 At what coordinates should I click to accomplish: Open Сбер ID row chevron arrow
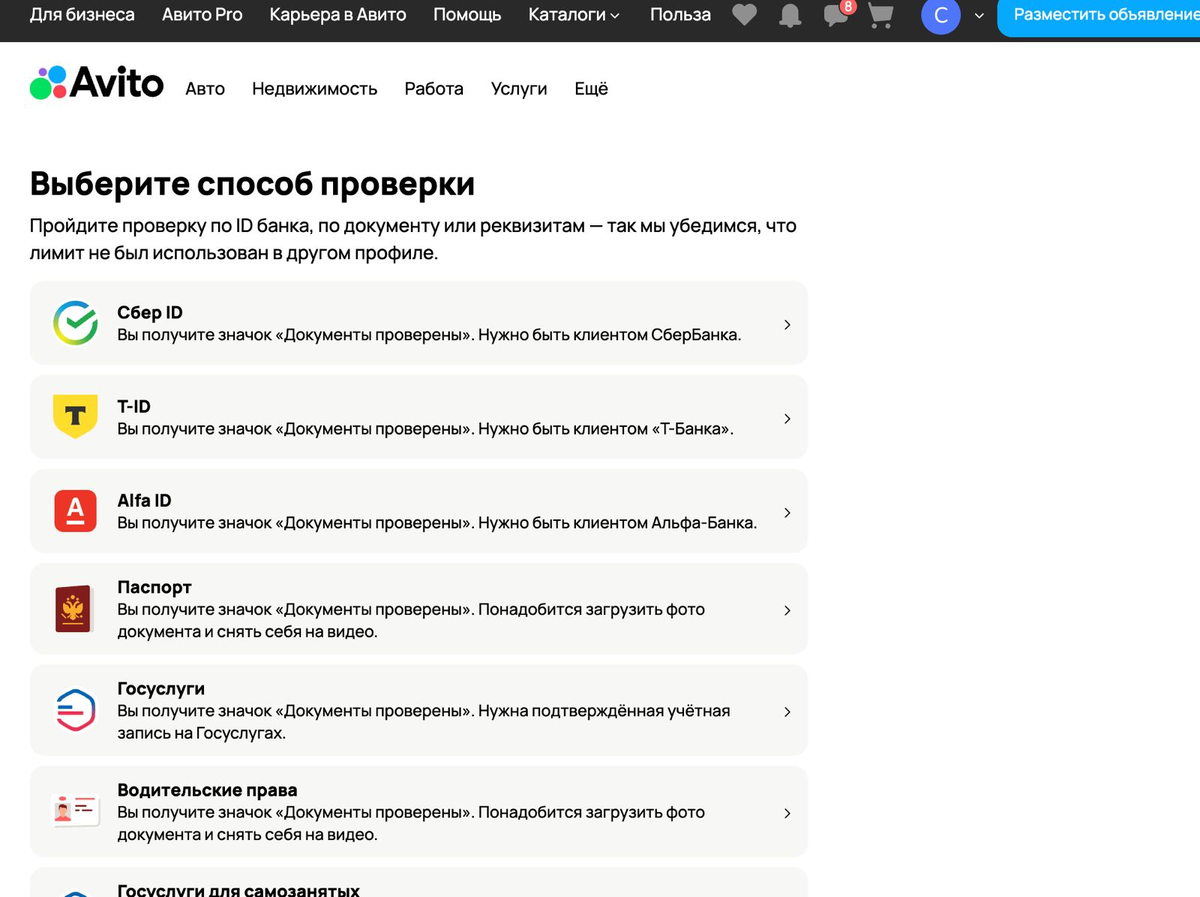pyautogui.click(x=788, y=325)
